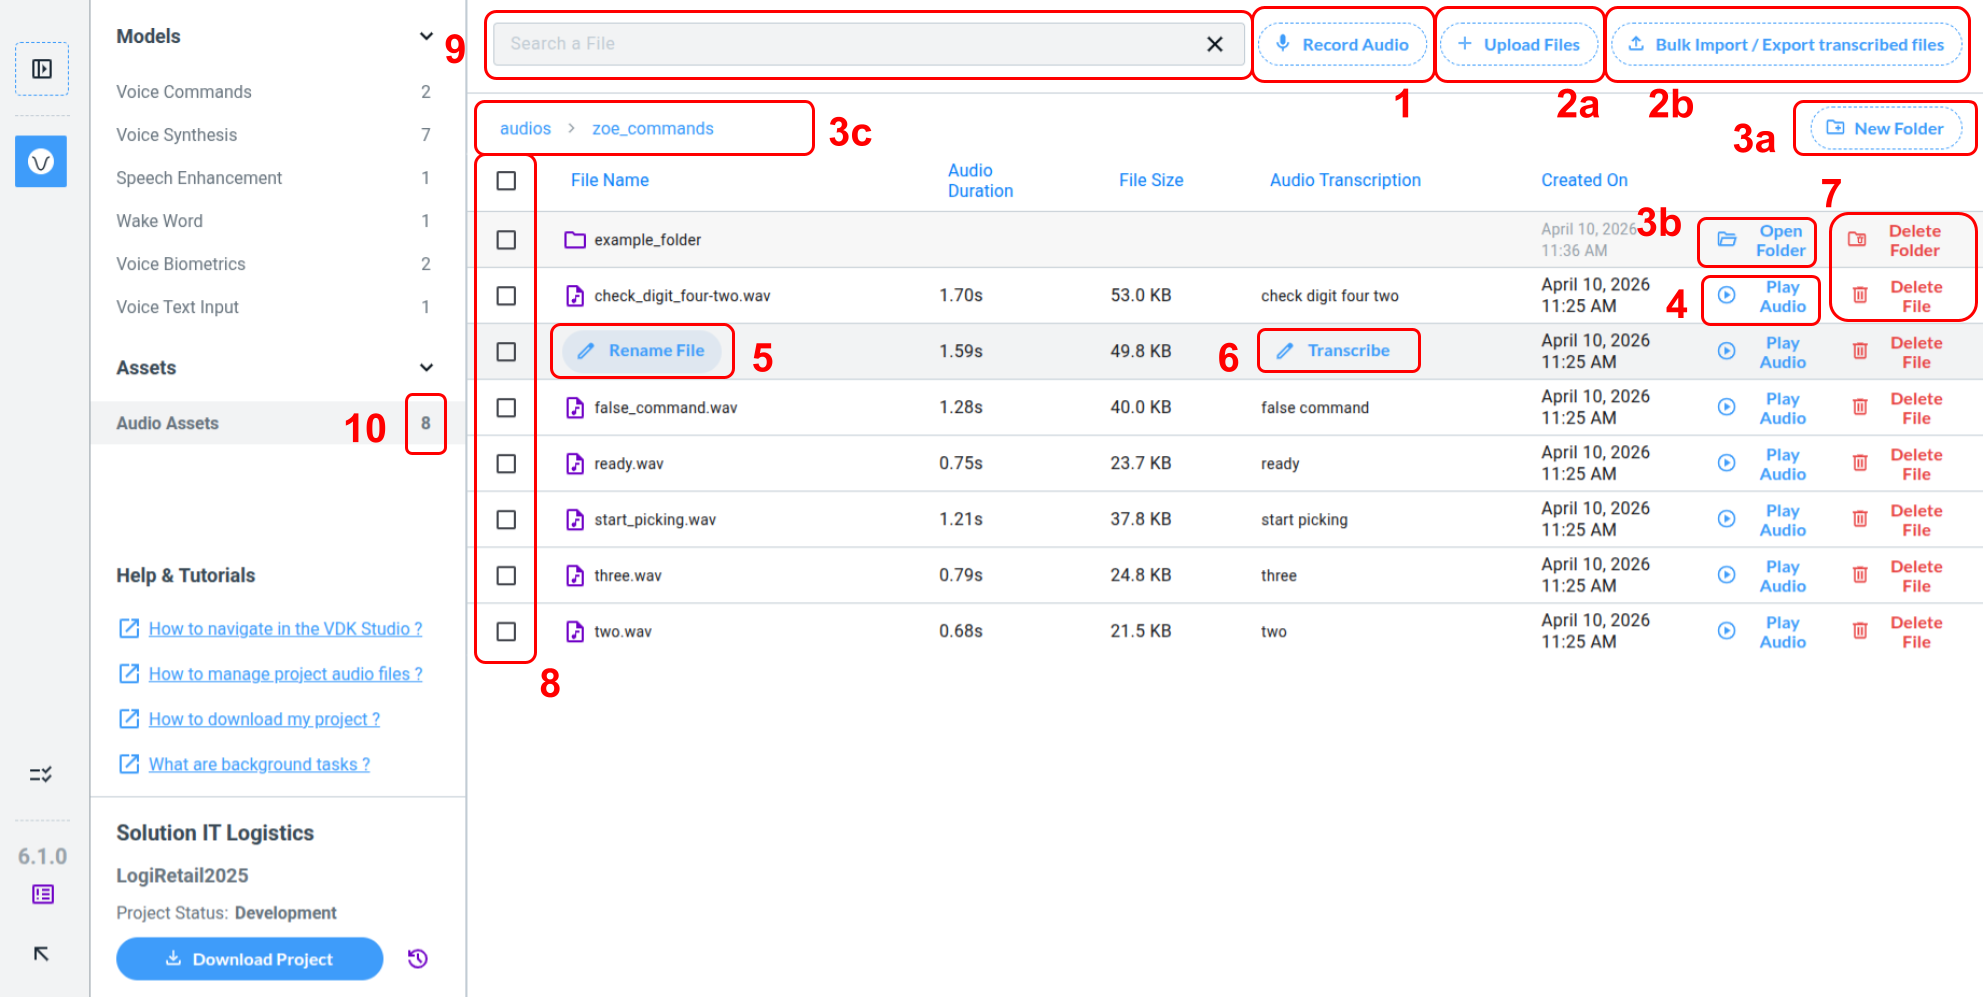The height and width of the screenshot is (997, 1983).
Task: Click the VDK logo icon in left rail
Action: click(x=41, y=162)
